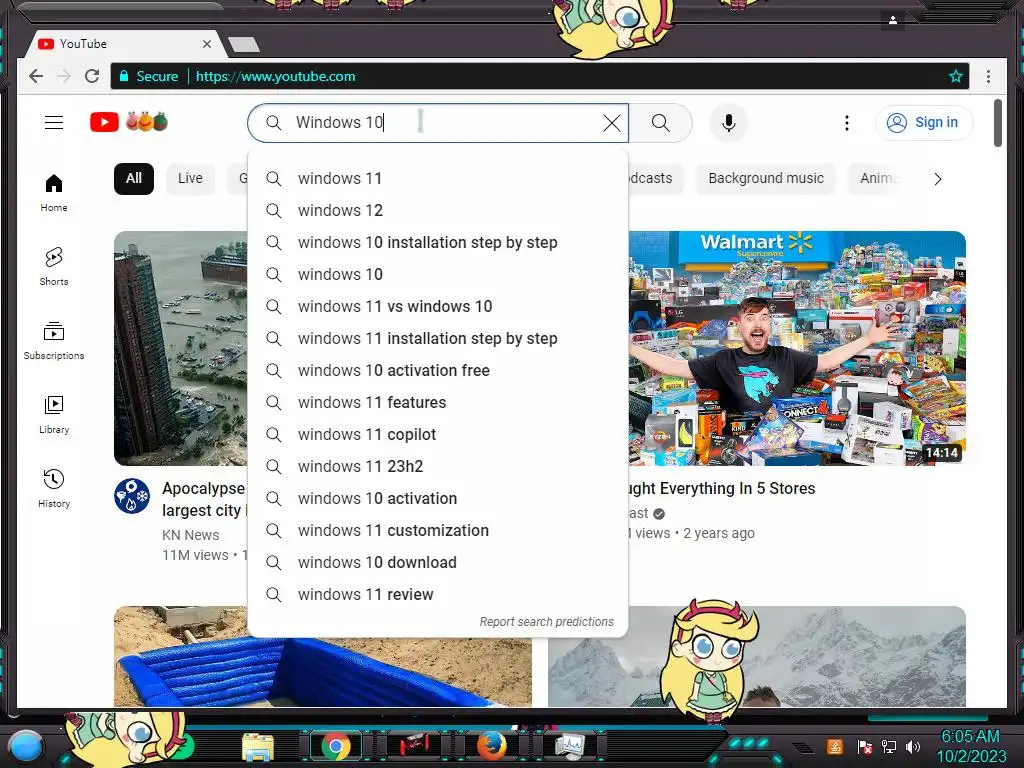Choose suggestion "windows 11 23h2"

pos(438,466)
